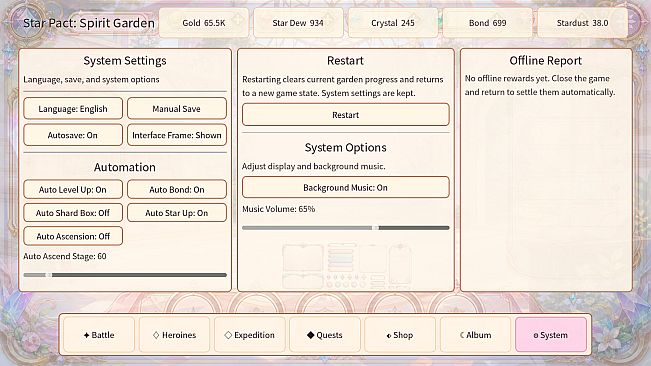Click the Offline Report heading
This screenshot has height=366, width=651.
click(x=546, y=61)
